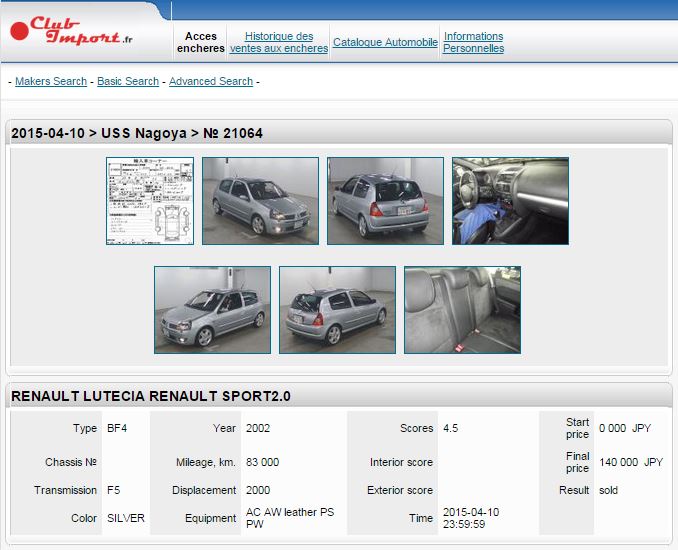Open the Acces encheres tab

point(201,42)
